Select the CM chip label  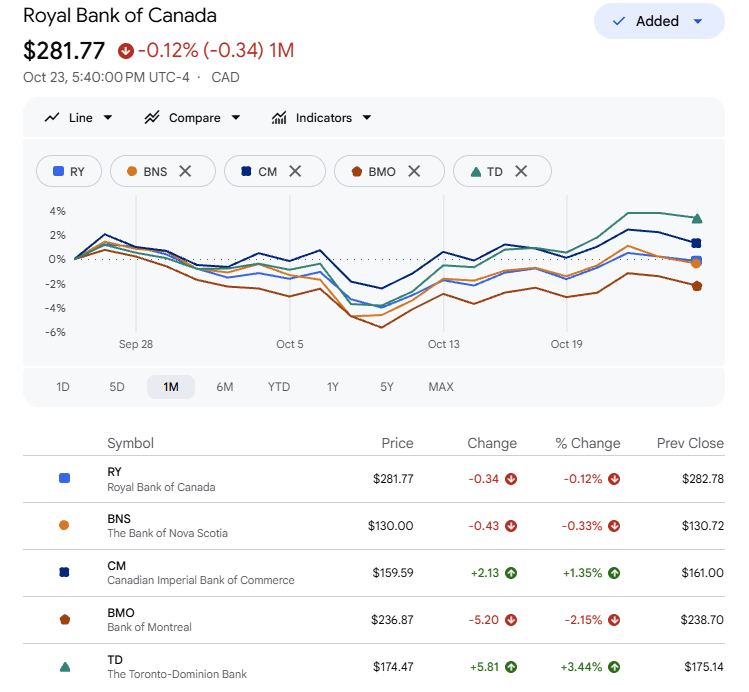click(268, 171)
